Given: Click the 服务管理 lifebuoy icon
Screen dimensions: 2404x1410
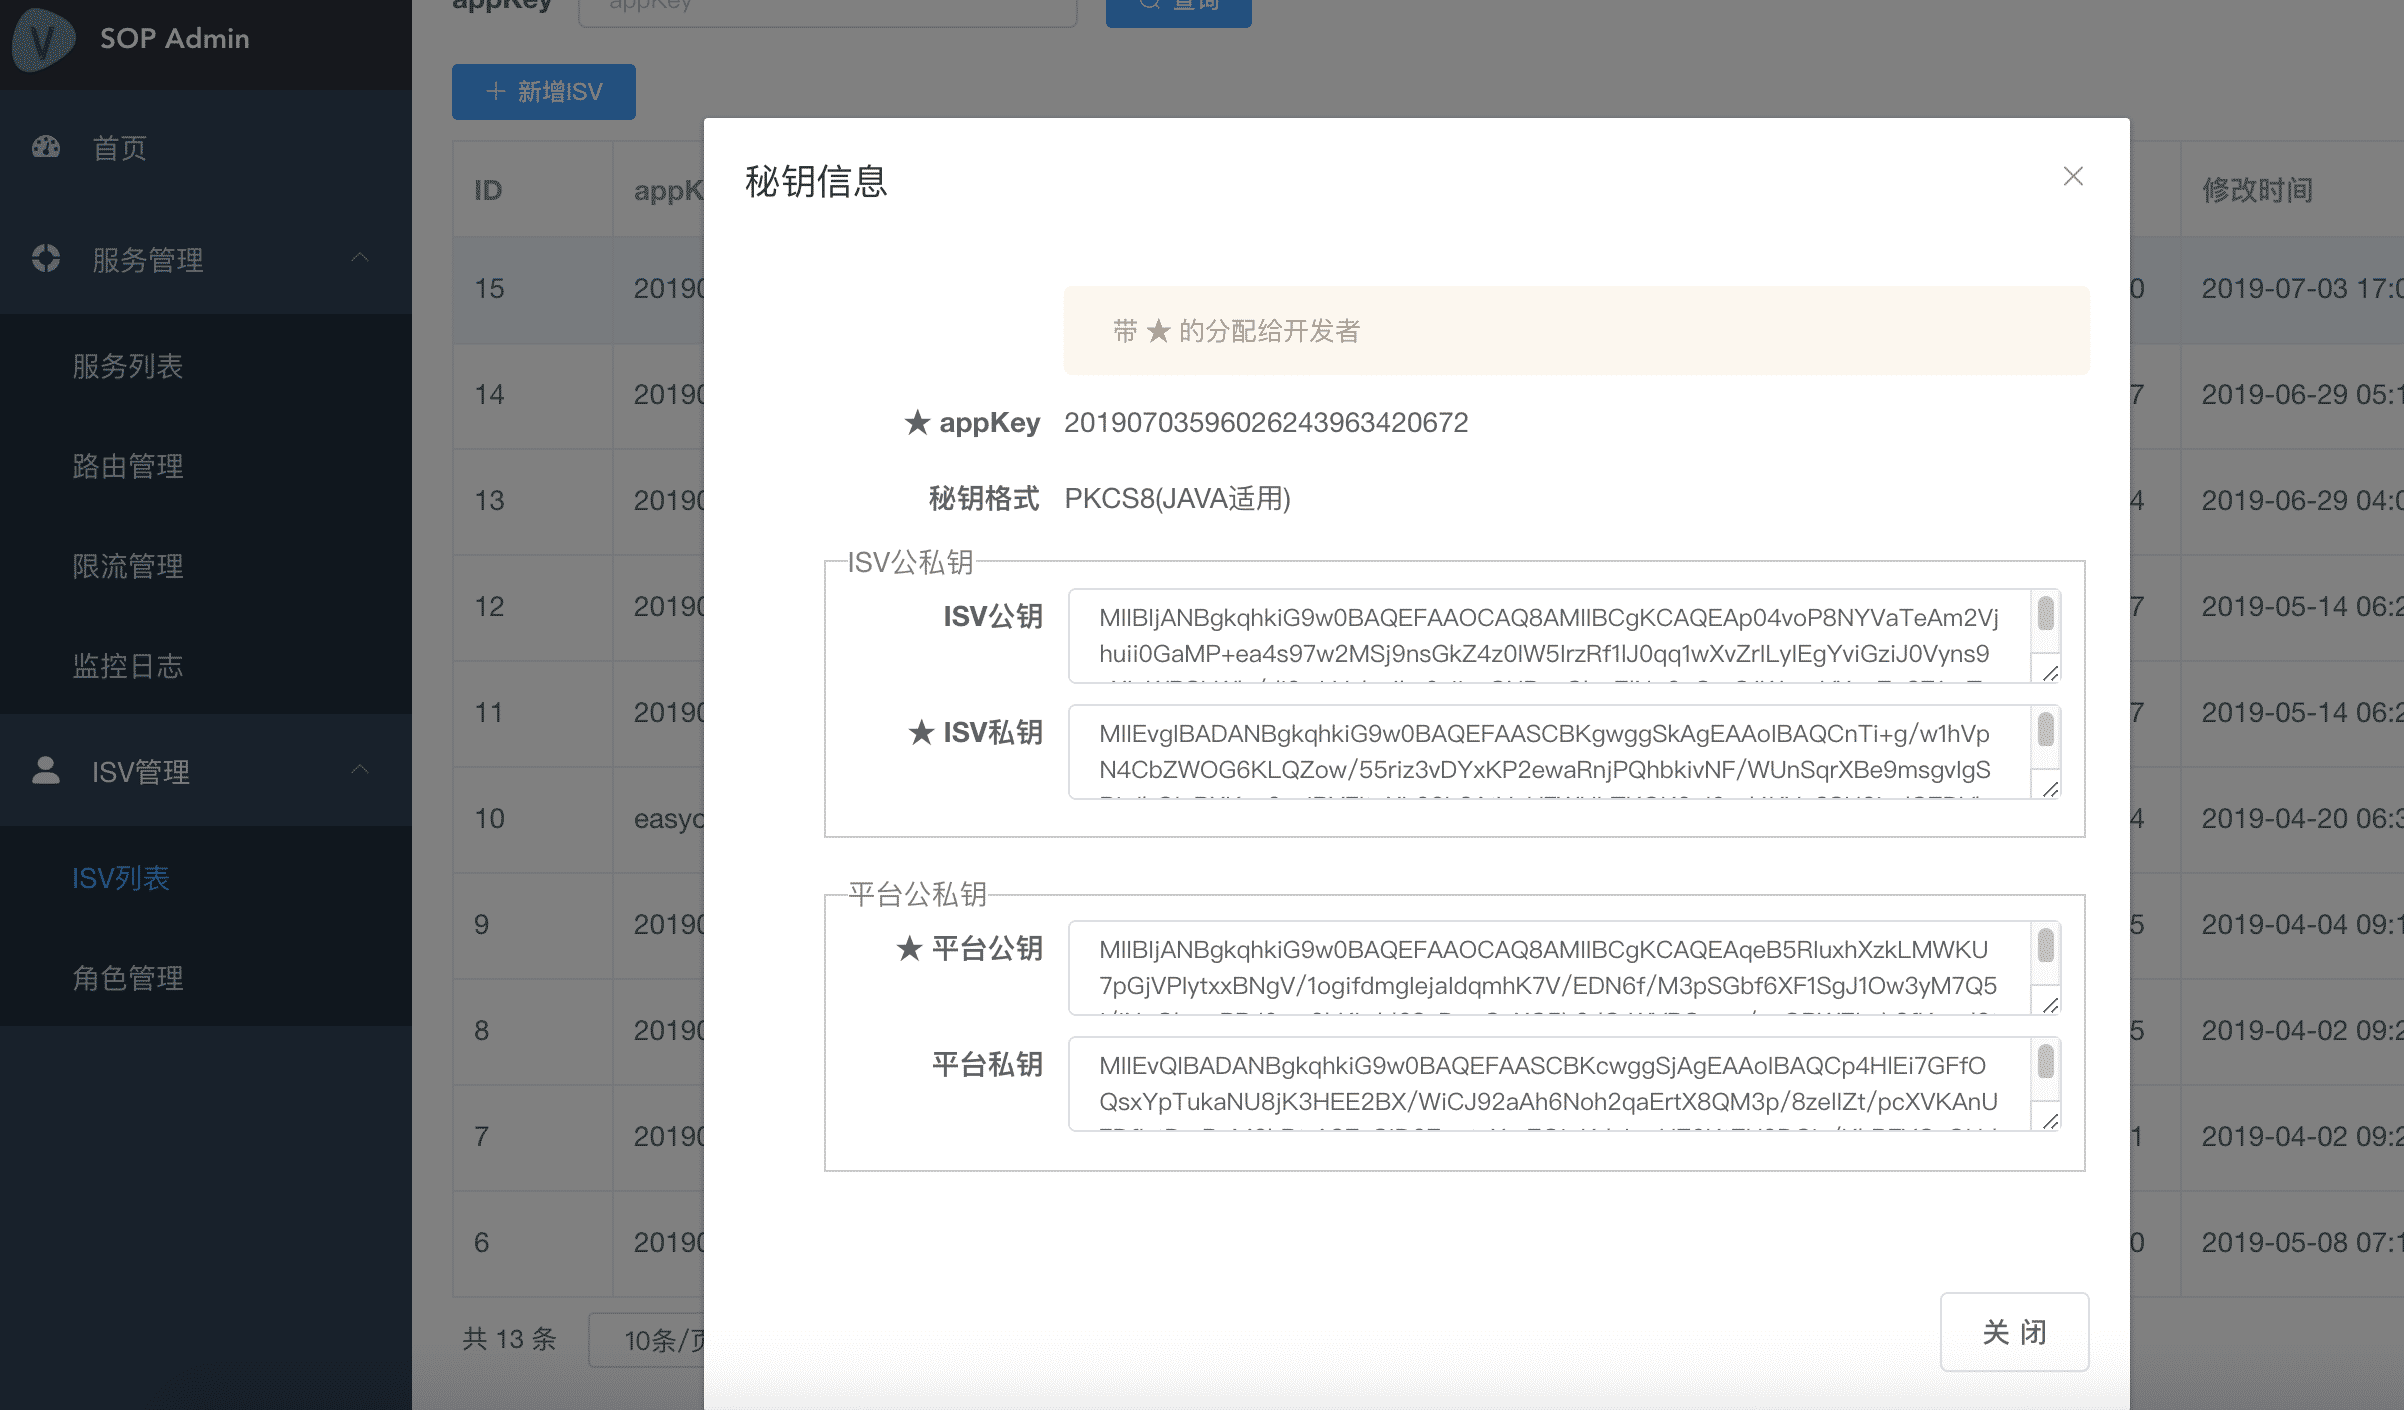Looking at the screenshot, I should pos(46,258).
